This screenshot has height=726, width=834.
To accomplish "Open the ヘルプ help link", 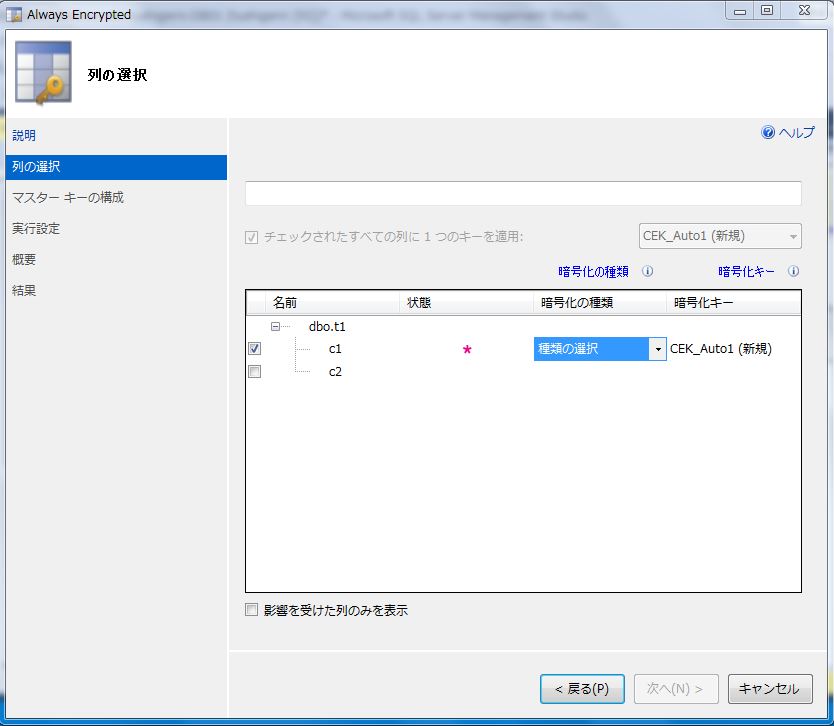I will [796, 132].
